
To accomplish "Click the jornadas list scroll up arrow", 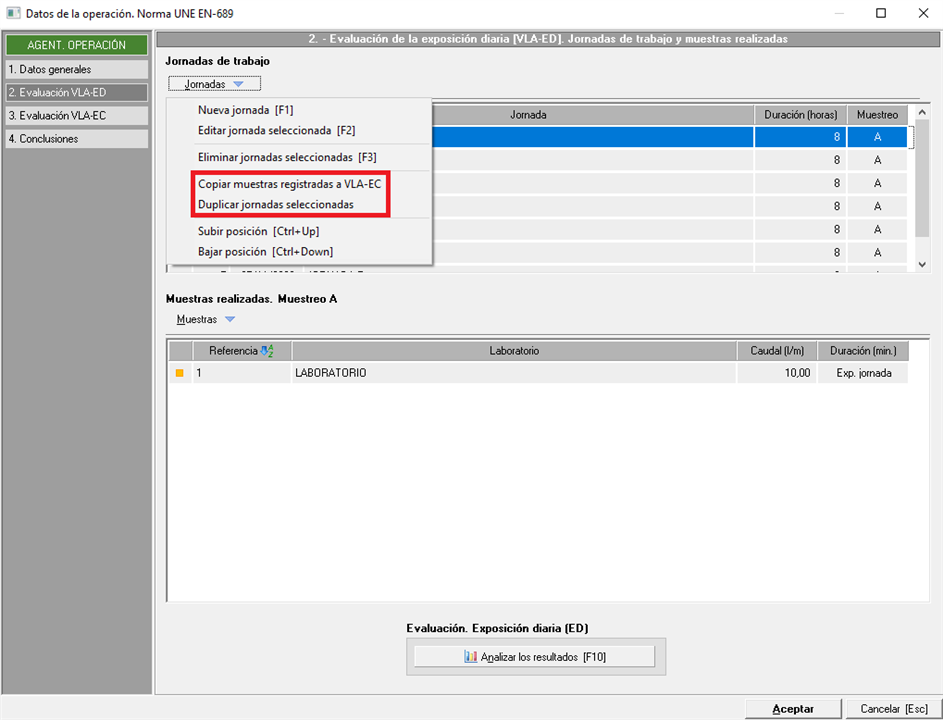I will tap(922, 112).
